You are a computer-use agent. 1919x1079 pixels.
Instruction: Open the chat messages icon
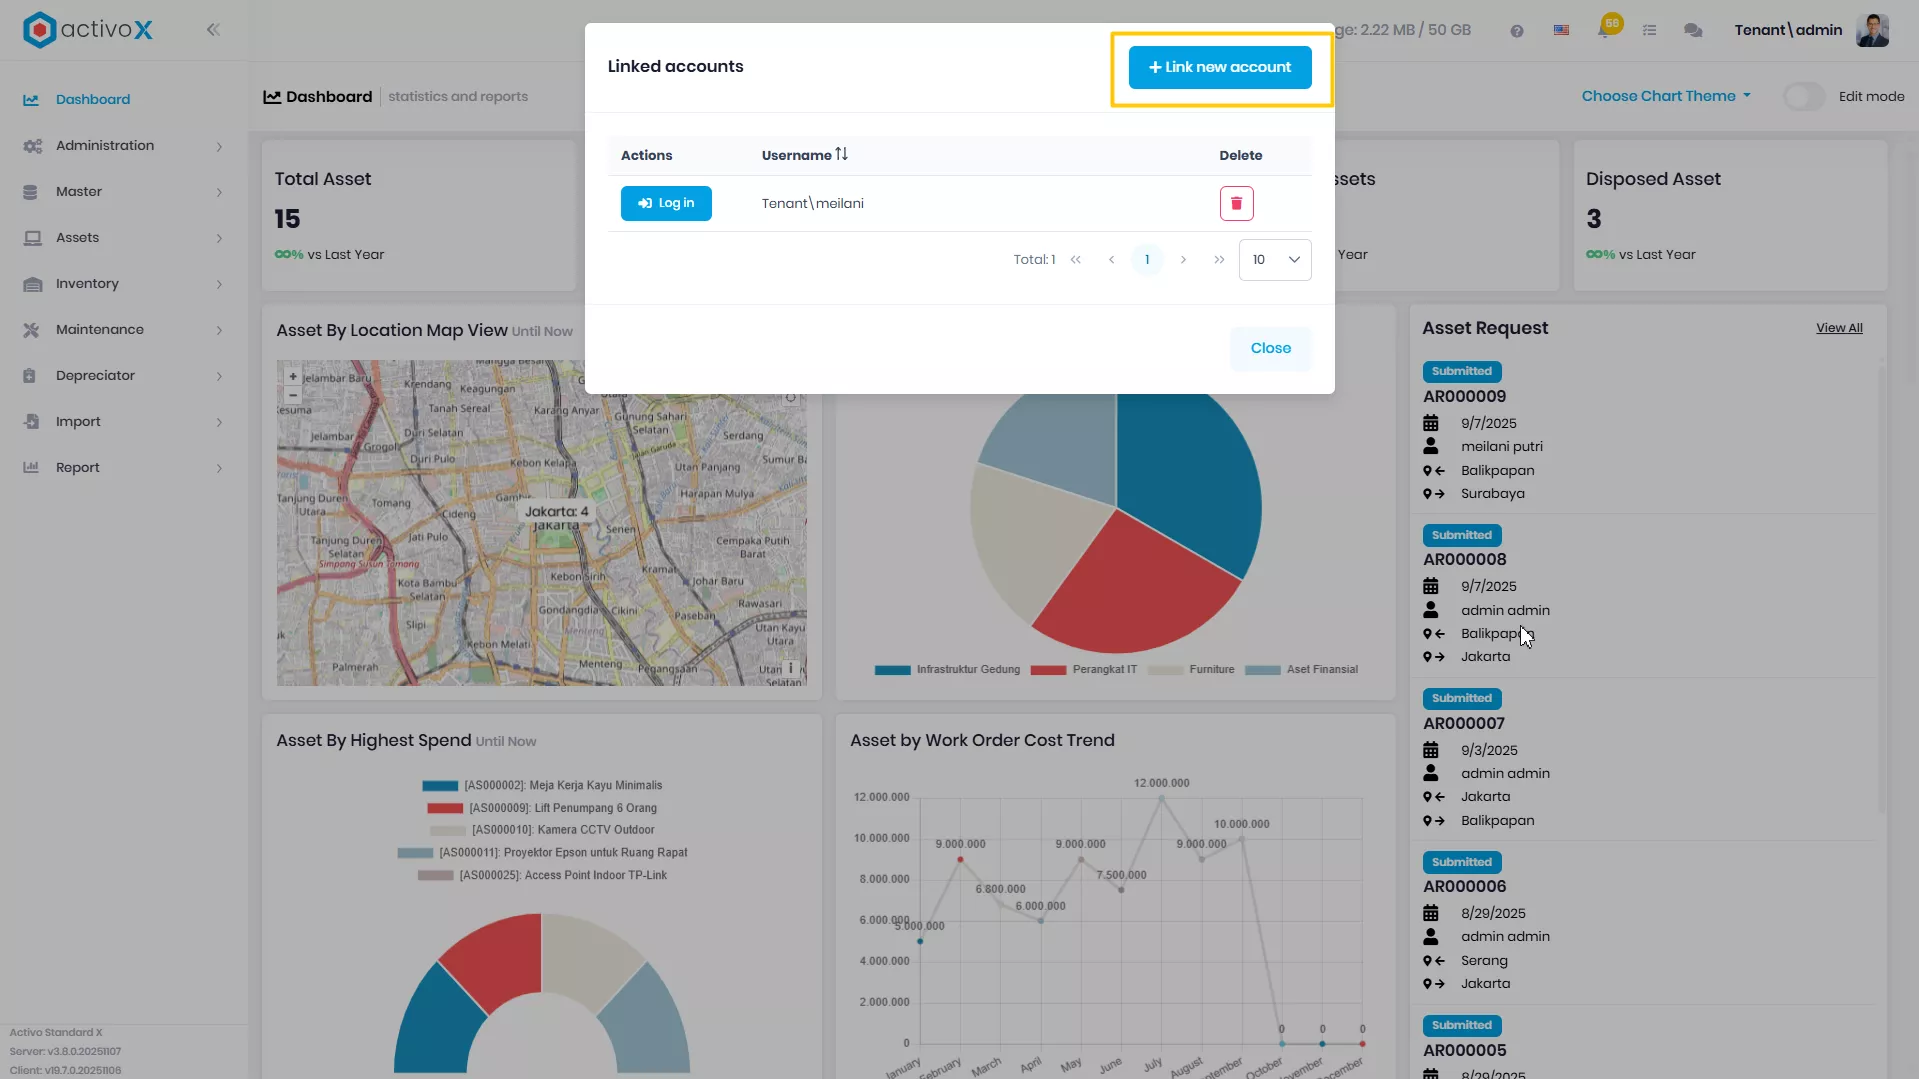tap(1693, 31)
